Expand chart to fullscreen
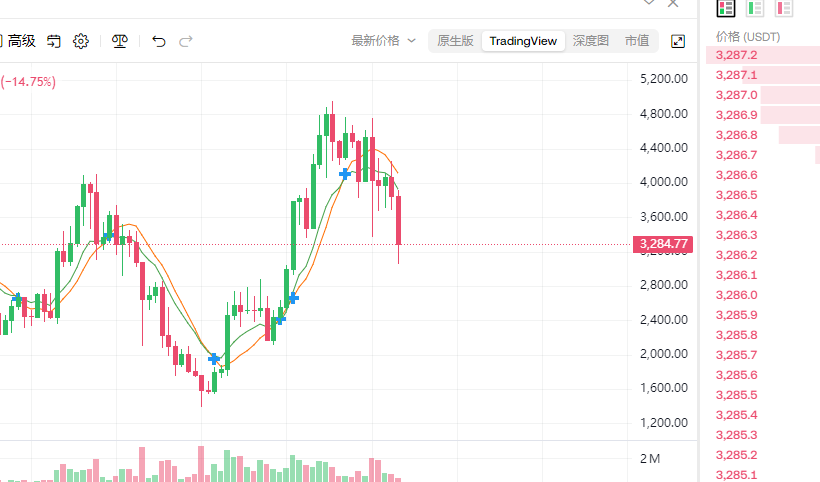The height and width of the screenshot is (482, 820). pyautogui.click(x=678, y=41)
